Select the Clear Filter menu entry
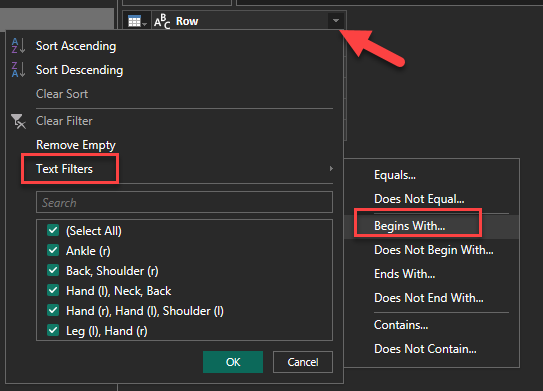 [64, 121]
